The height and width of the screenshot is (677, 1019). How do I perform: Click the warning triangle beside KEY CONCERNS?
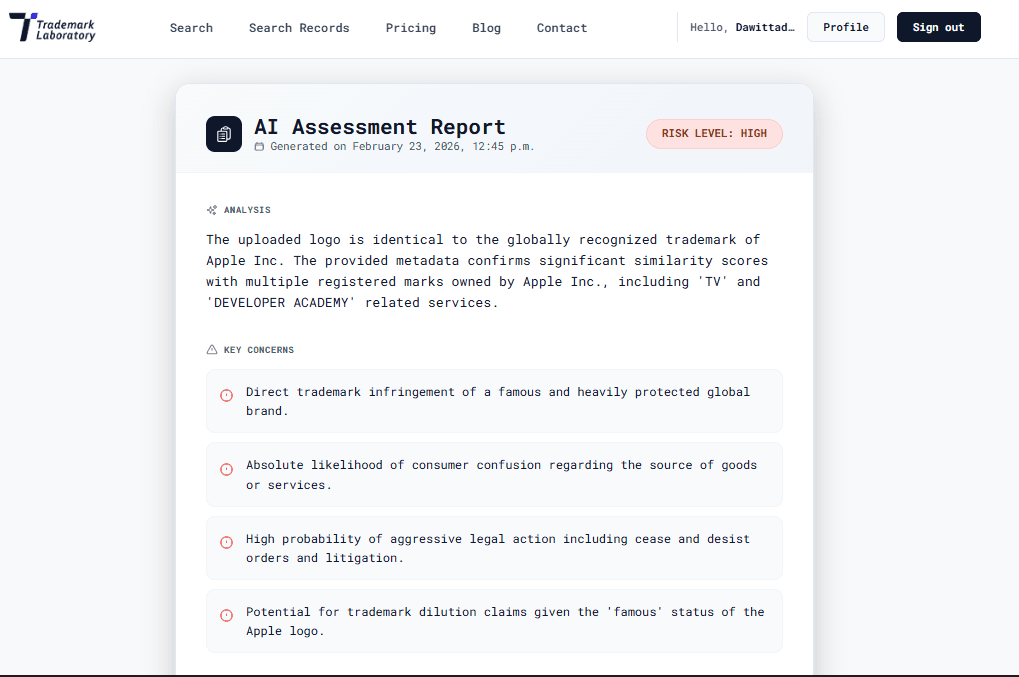tap(211, 349)
